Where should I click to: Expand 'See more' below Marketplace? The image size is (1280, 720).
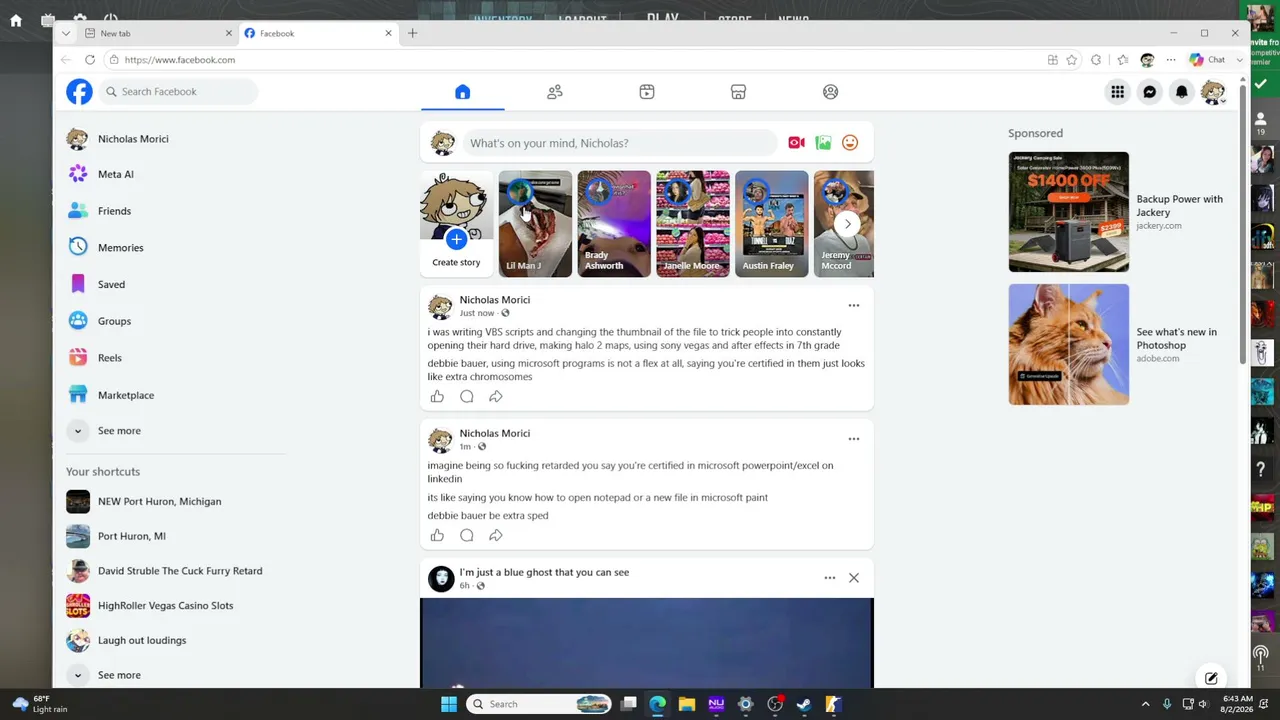pyautogui.click(x=119, y=431)
